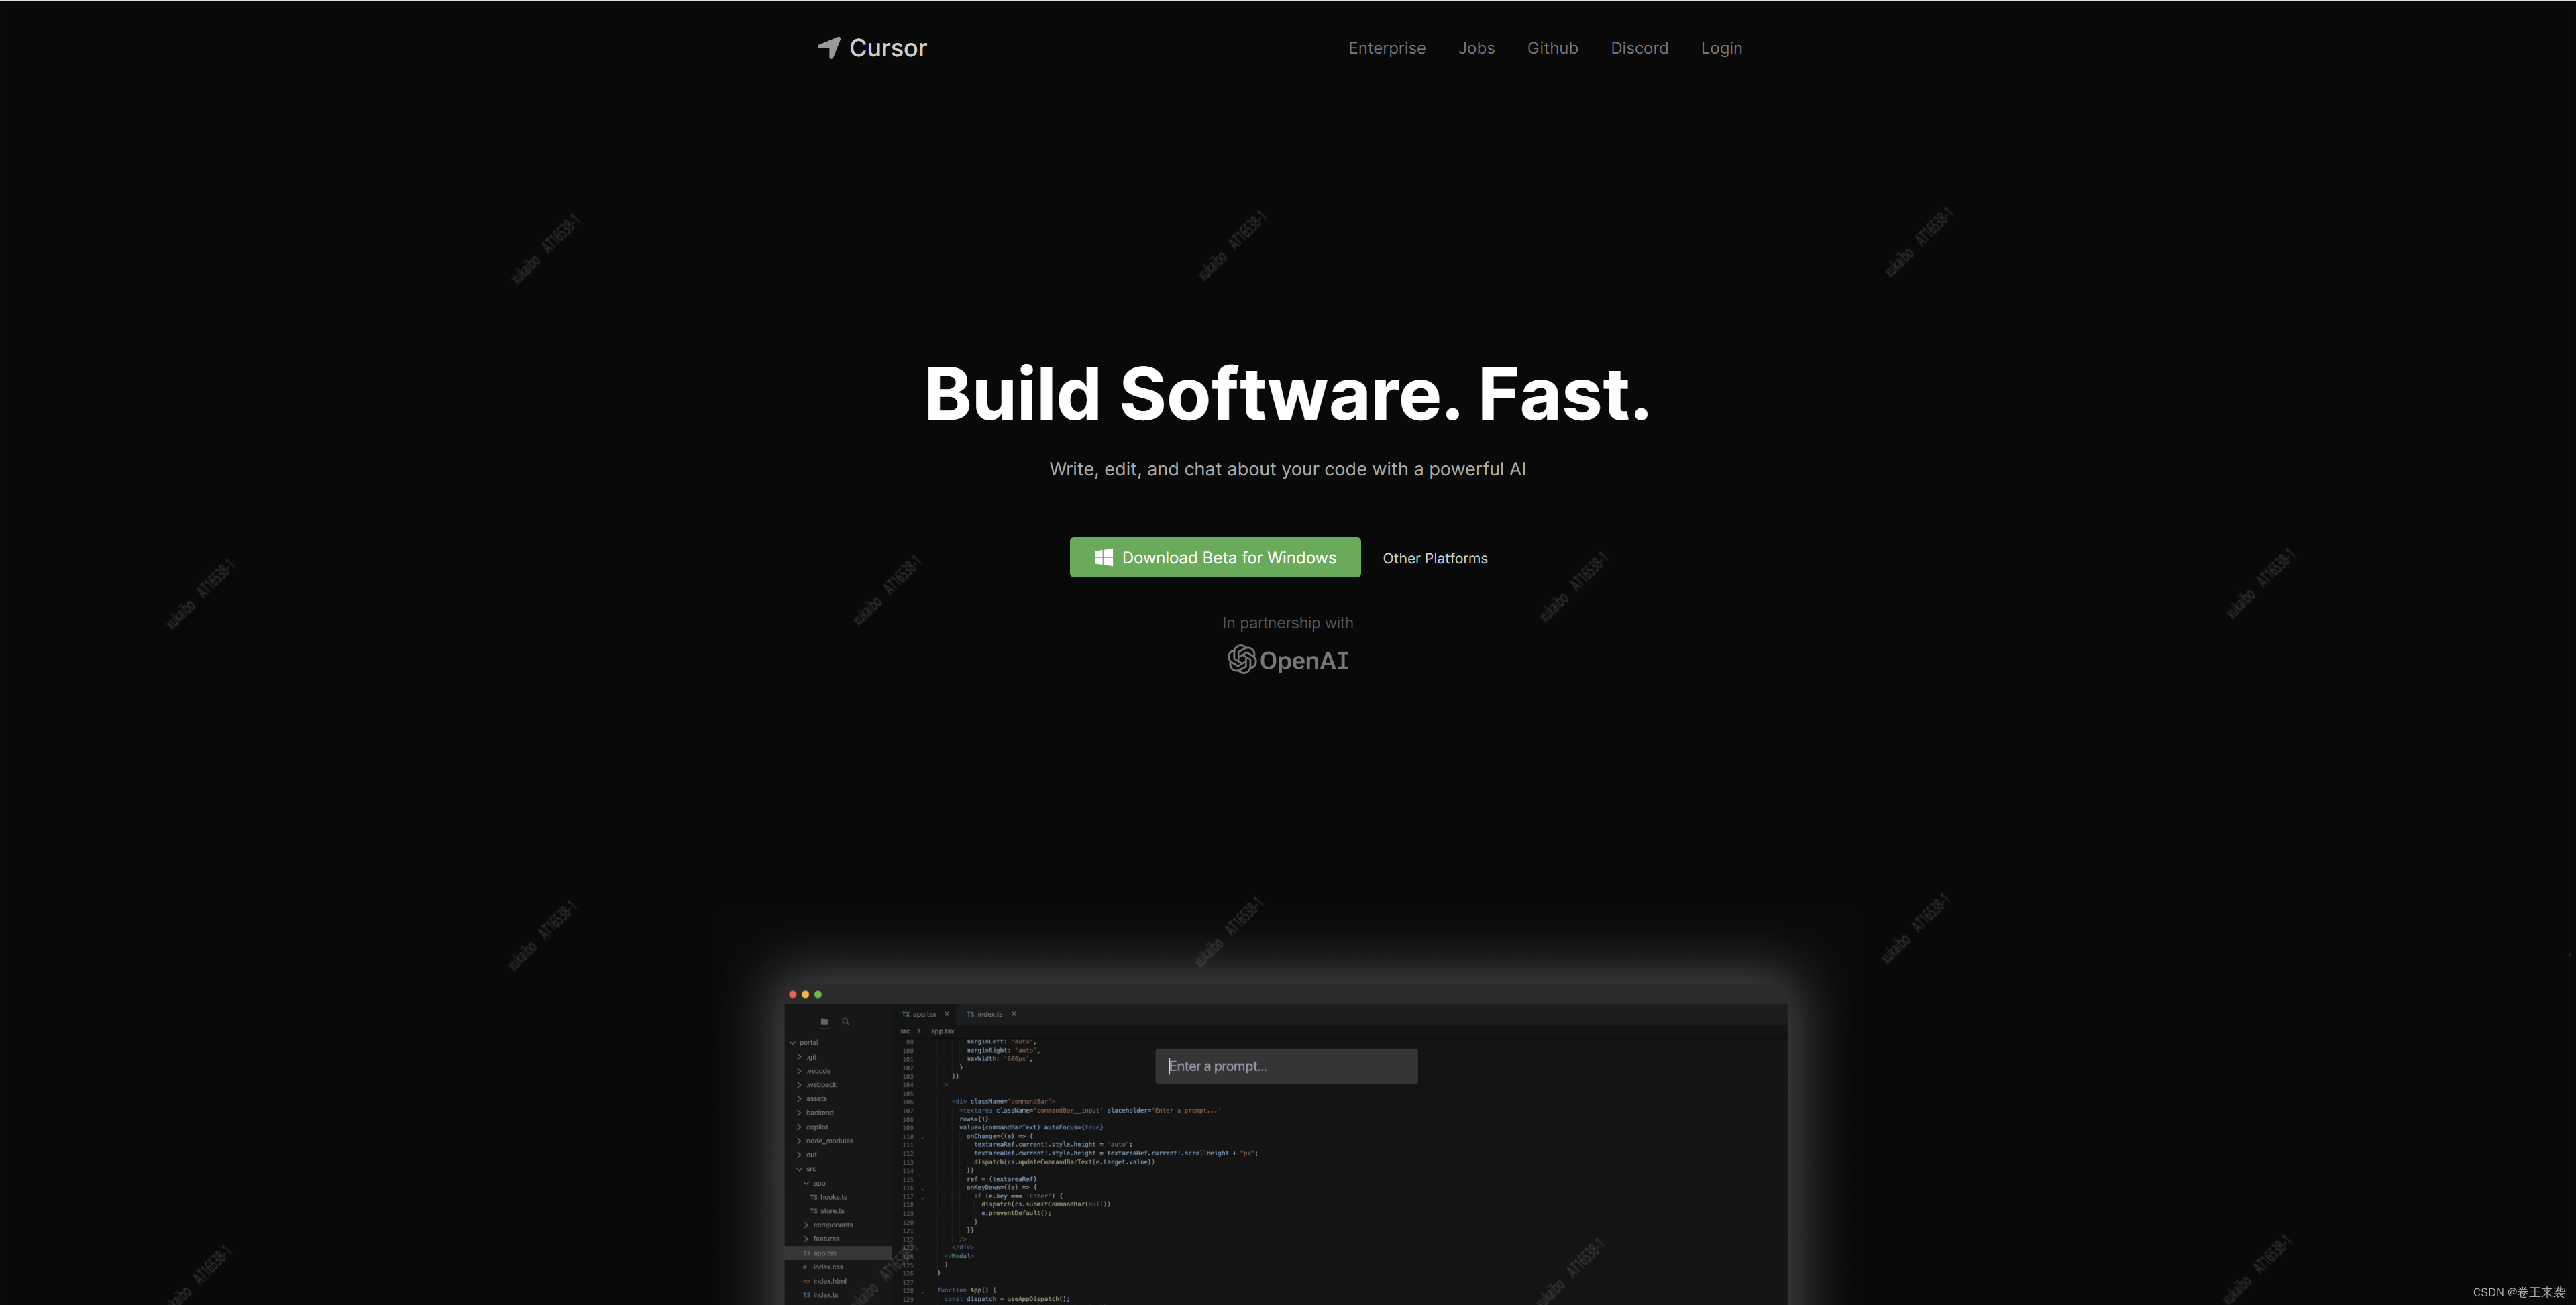
Task: Click the Download Beta for Windows button
Action: pyautogui.click(x=1216, y=556)
